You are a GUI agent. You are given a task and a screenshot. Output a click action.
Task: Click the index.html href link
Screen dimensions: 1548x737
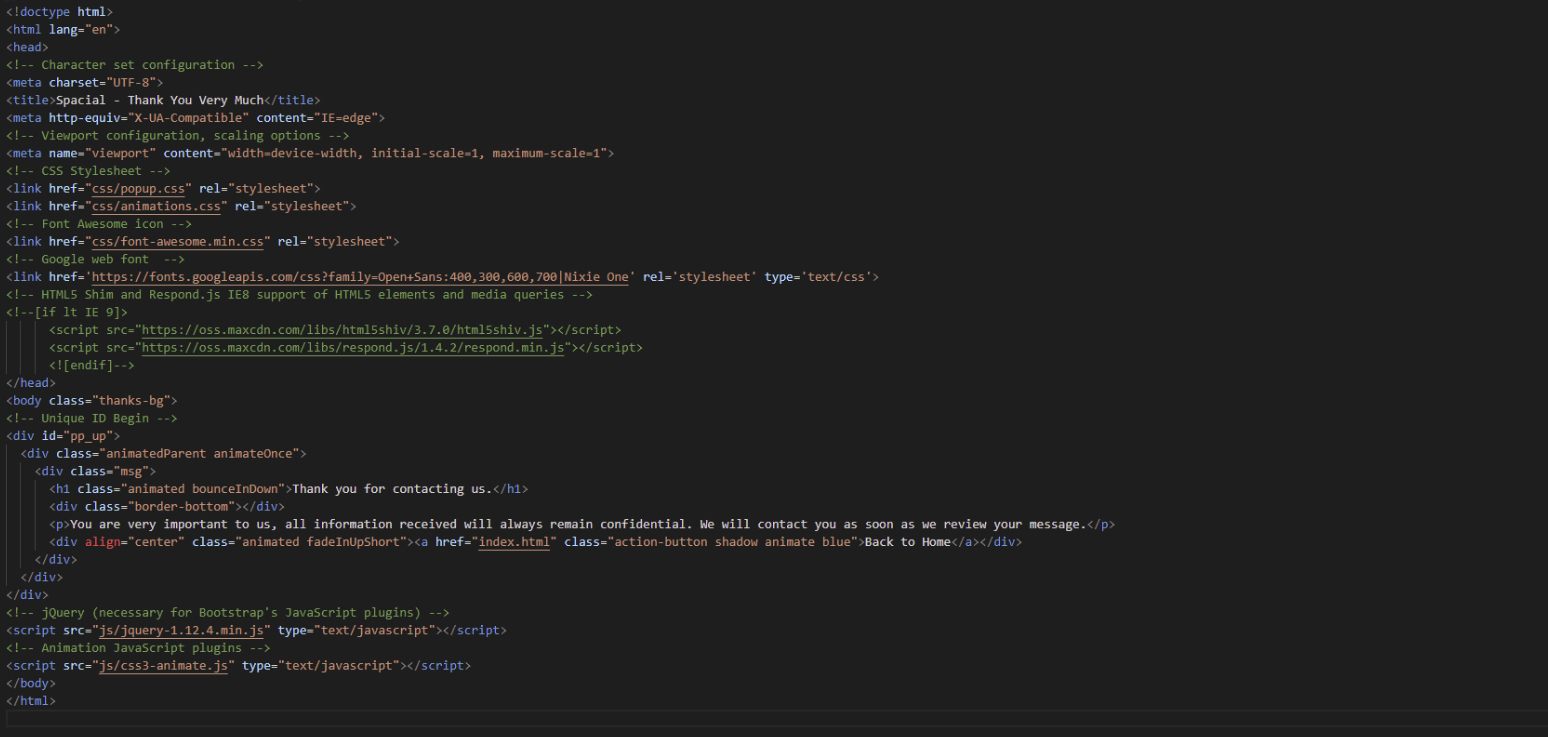pos(514,542)
